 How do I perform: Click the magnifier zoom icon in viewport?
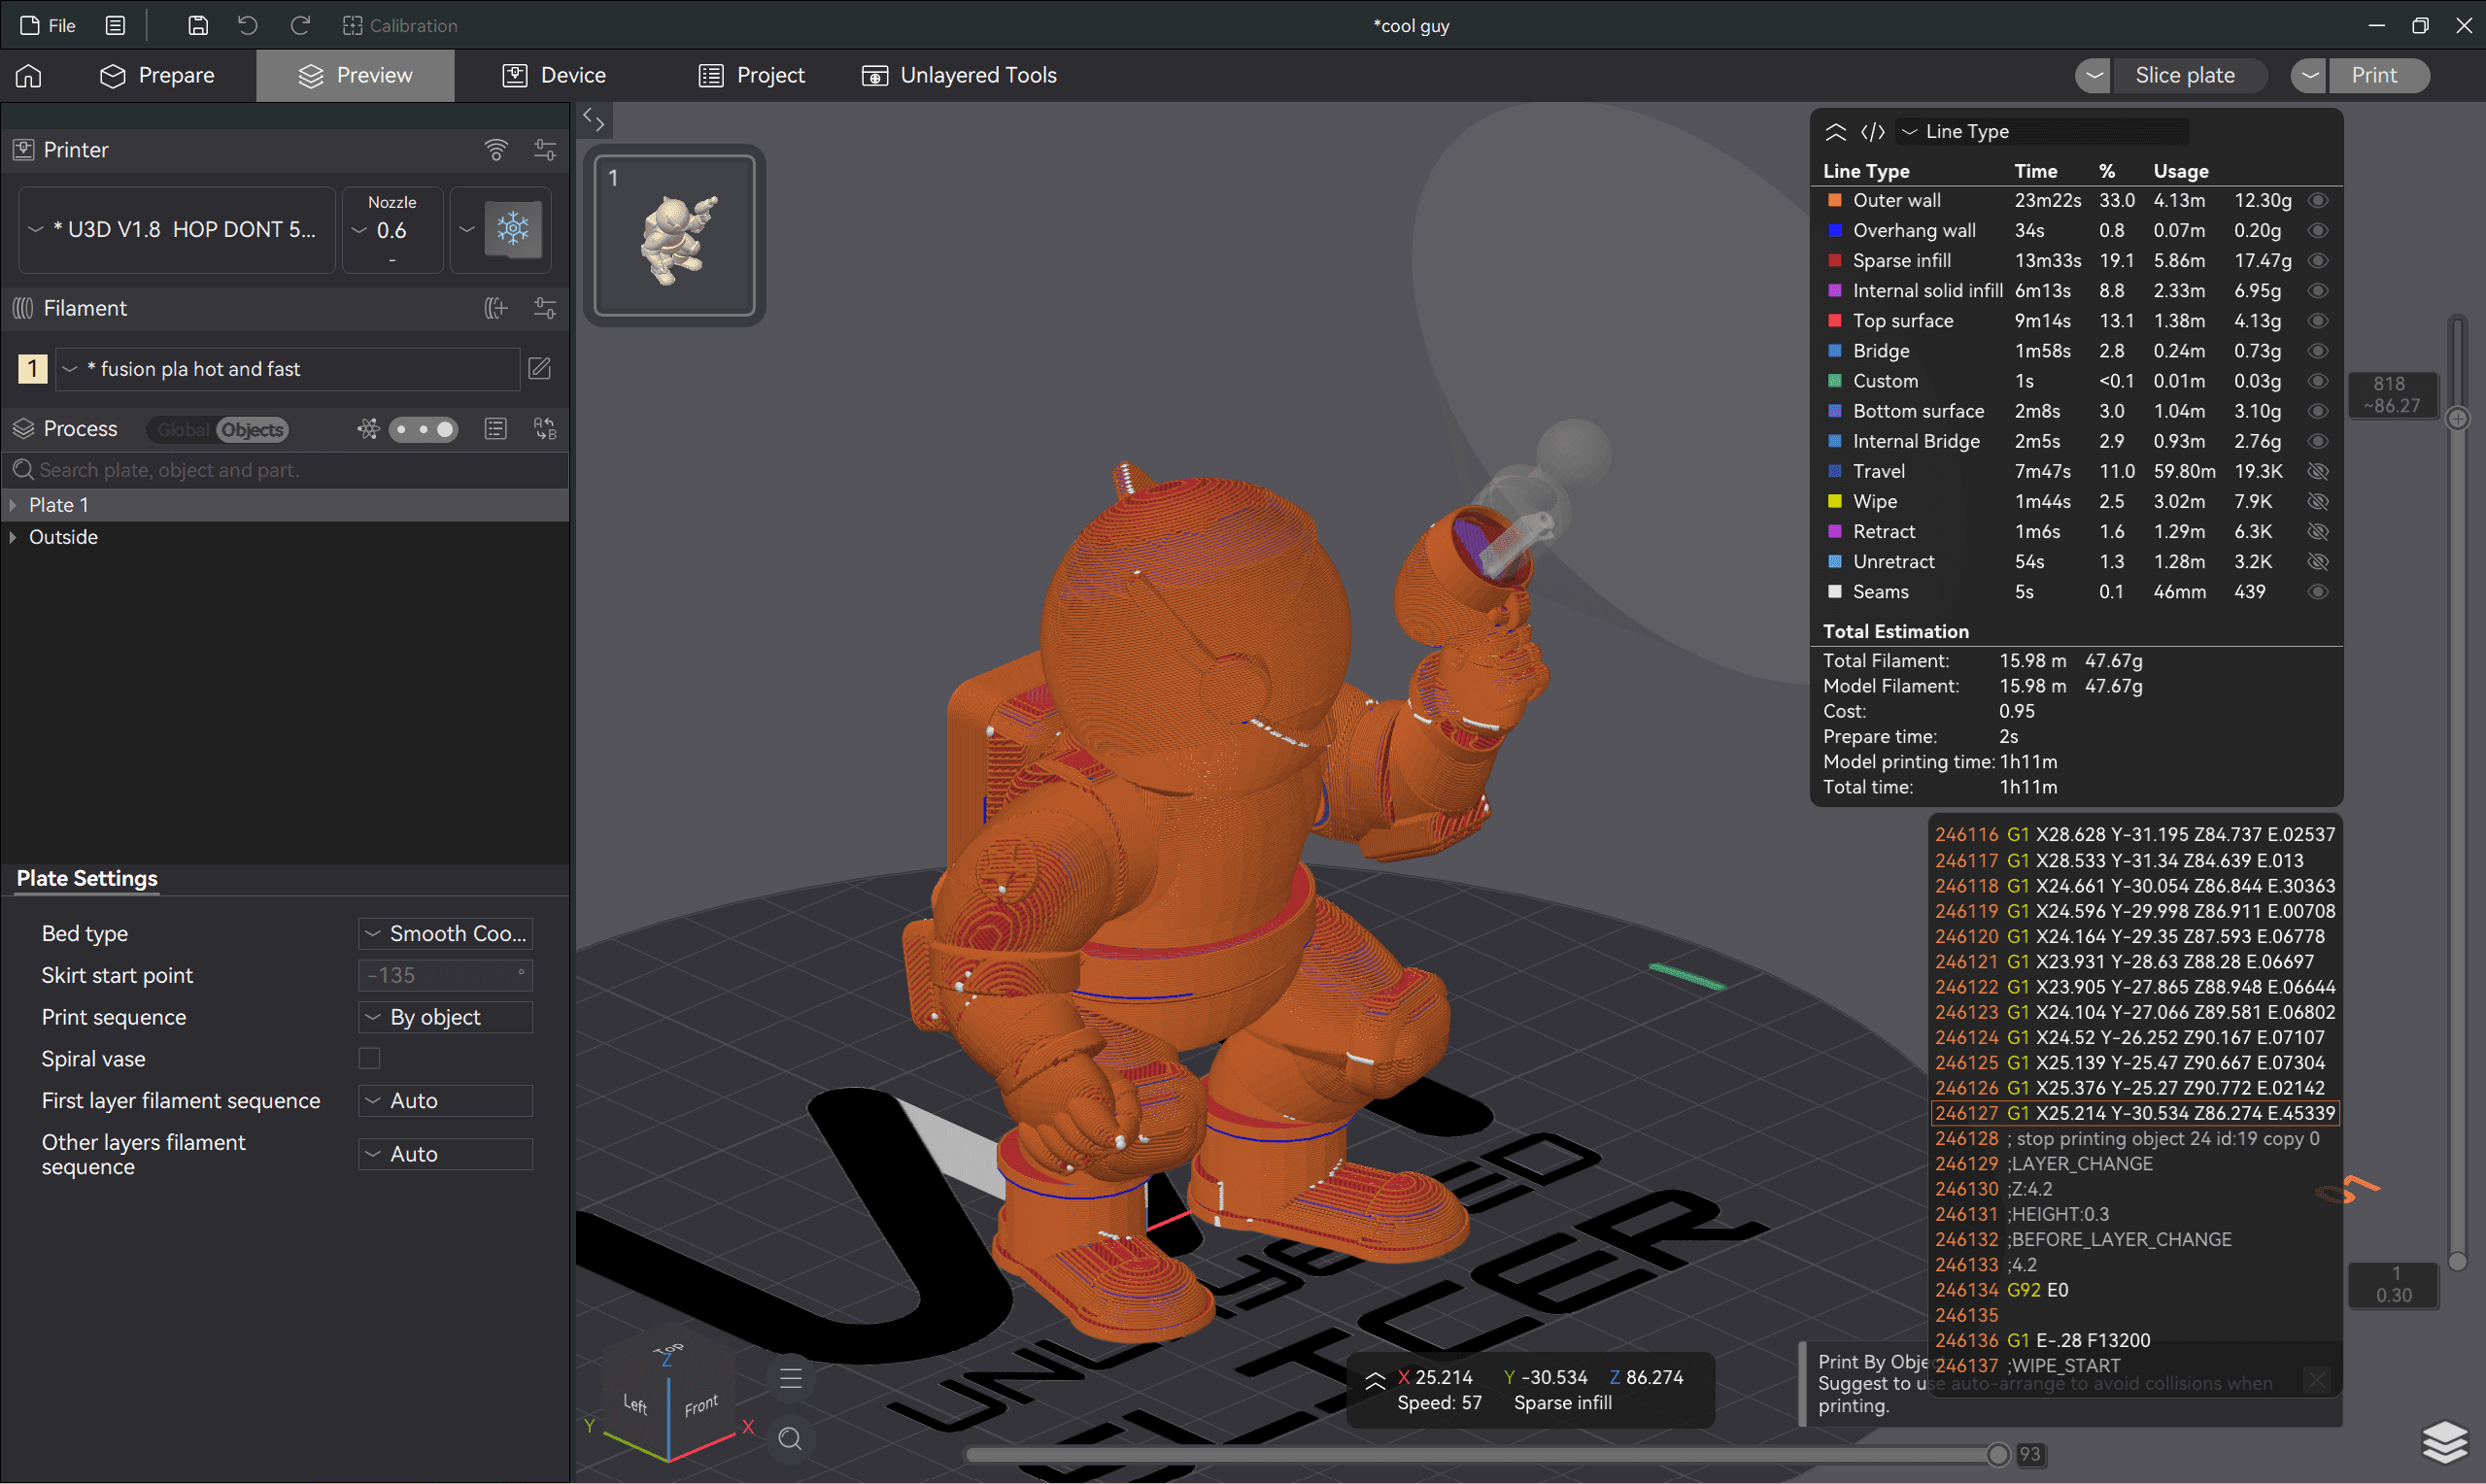tap(790, 1439)
